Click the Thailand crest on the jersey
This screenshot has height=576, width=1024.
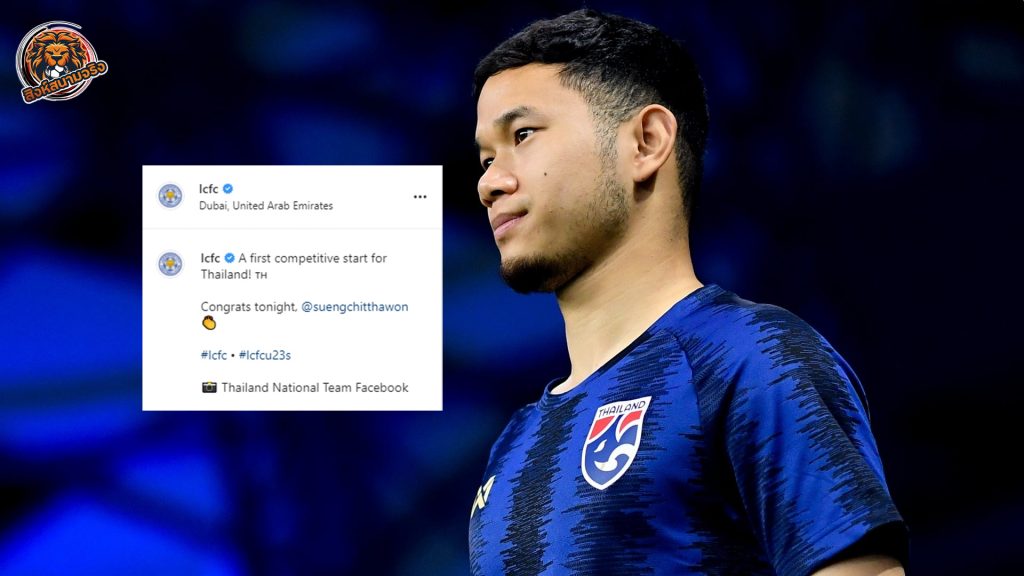pos(615,442)
